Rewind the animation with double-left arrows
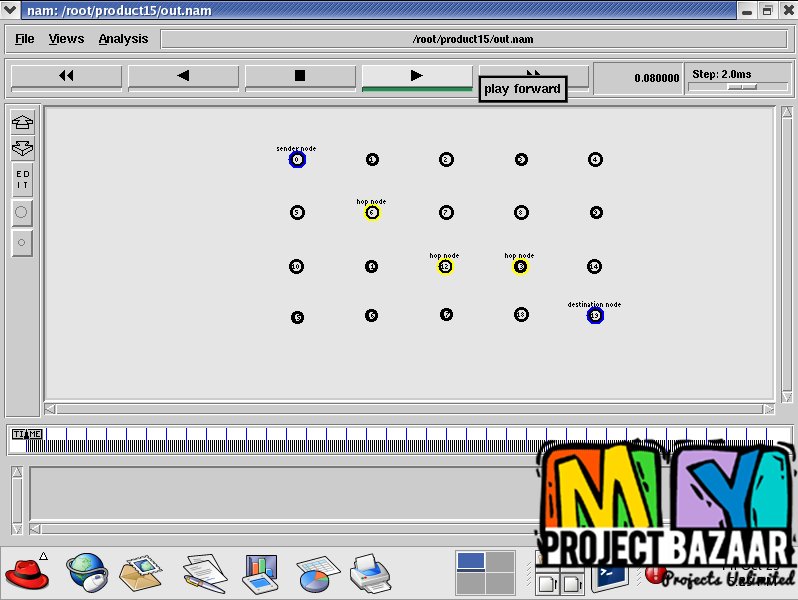This screenshot has height=600, width=798. coord(66,76)
